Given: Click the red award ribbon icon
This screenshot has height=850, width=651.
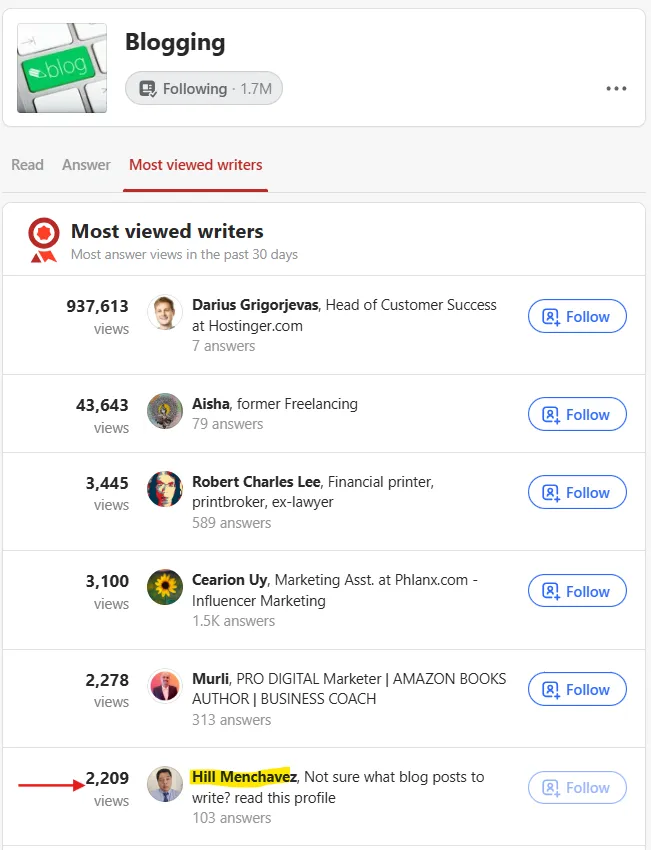Looking at the screenshot, I should pos(44,240).
